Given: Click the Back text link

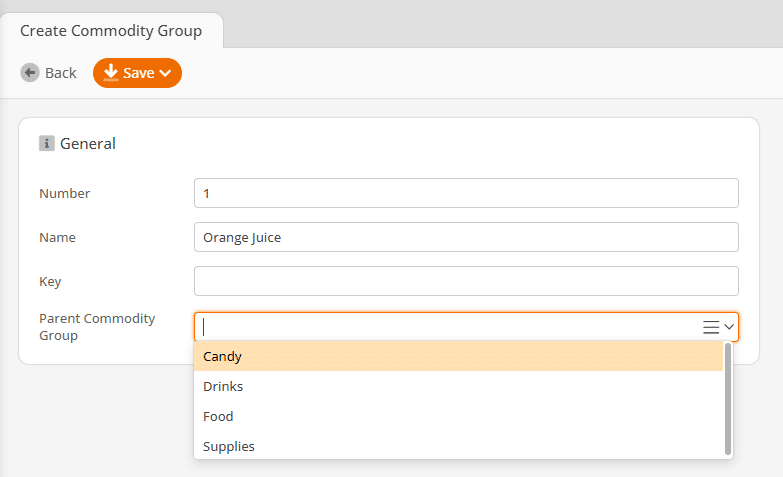Looking at the screenshot, I should point(60,73).
